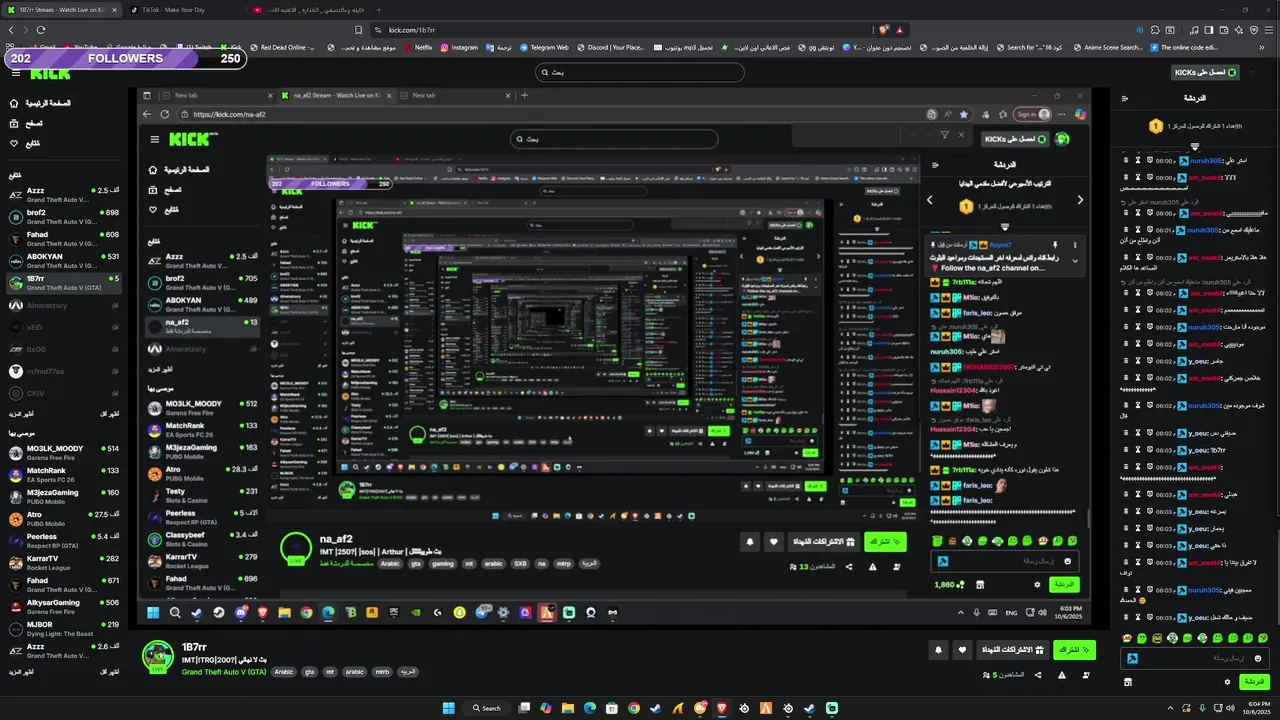Switch to the TikTok - Make Your Day tab

pyautogui.click(x=184, y=10)
